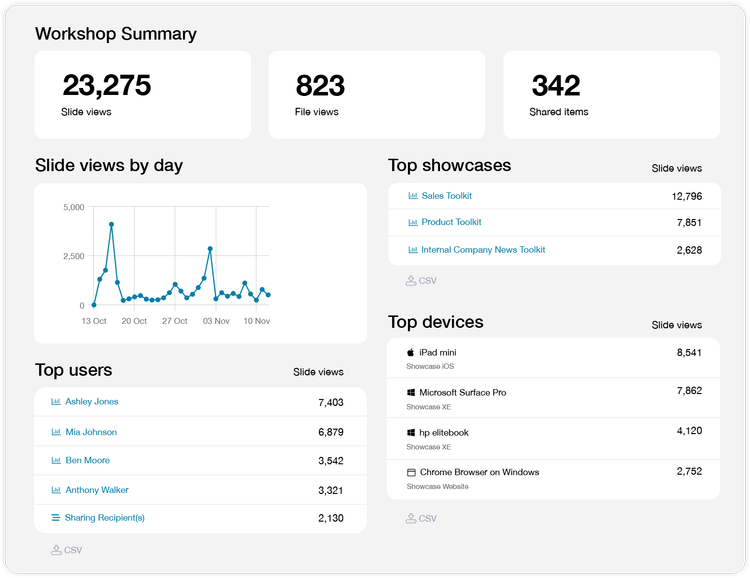Export Top users CSV
The width and height of the screenshot is (750, 578).
tap(66, 550)
